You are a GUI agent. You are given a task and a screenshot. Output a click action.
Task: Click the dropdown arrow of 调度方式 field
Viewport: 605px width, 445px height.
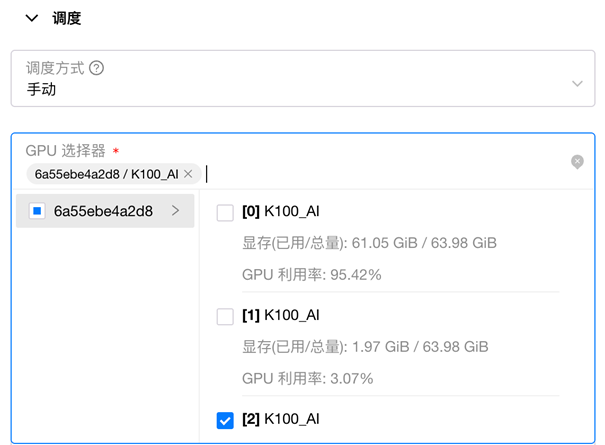(x=577, y=83)
